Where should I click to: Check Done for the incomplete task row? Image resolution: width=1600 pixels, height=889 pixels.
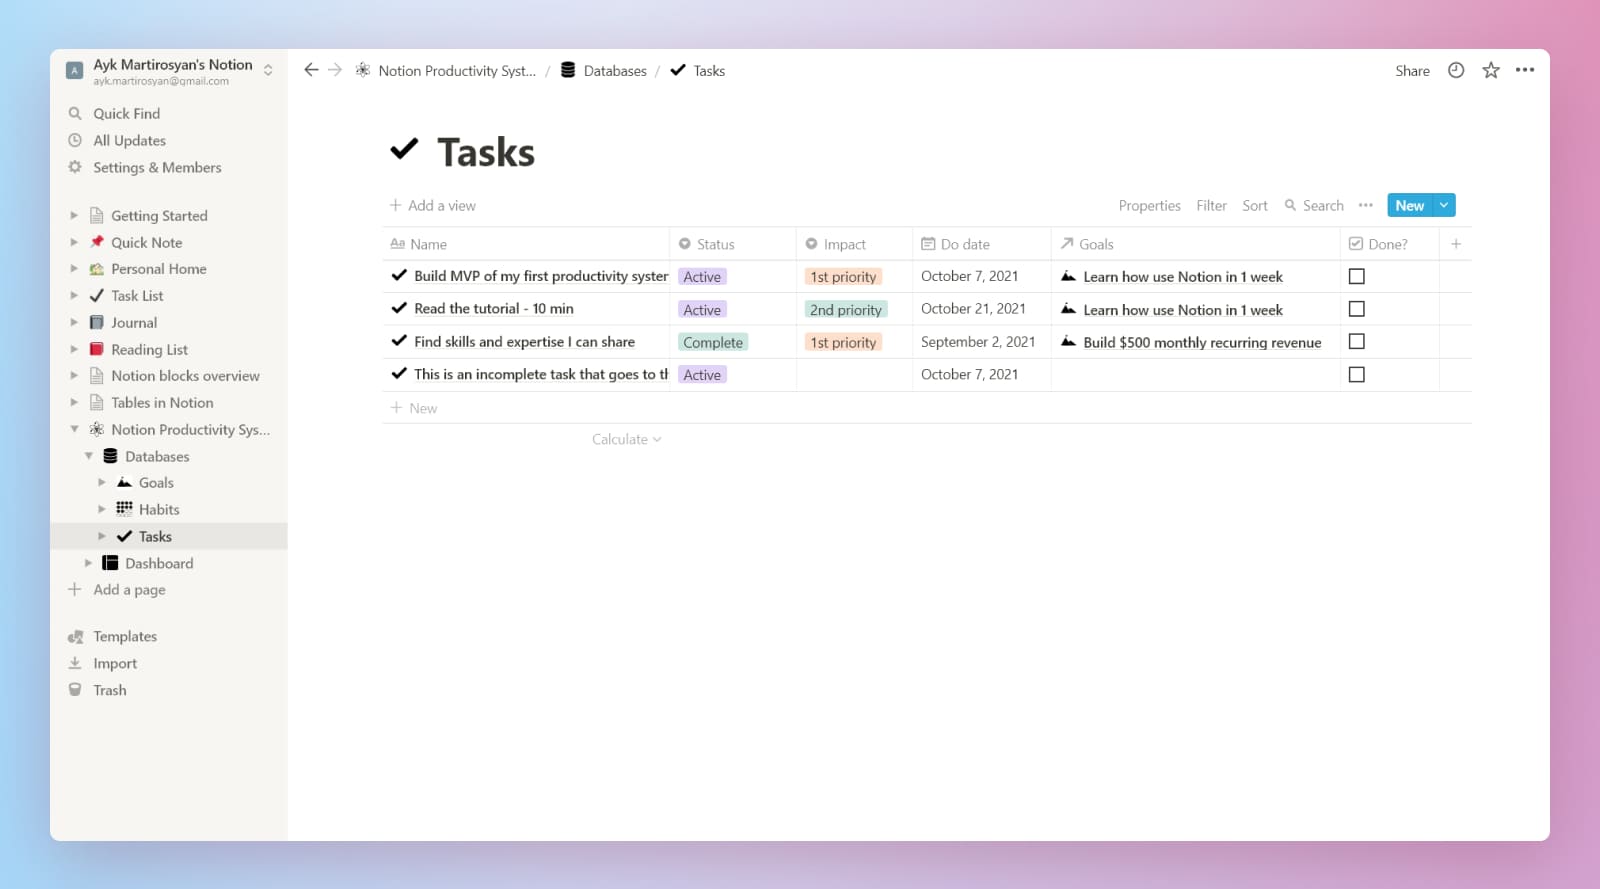pos(1357,374)
